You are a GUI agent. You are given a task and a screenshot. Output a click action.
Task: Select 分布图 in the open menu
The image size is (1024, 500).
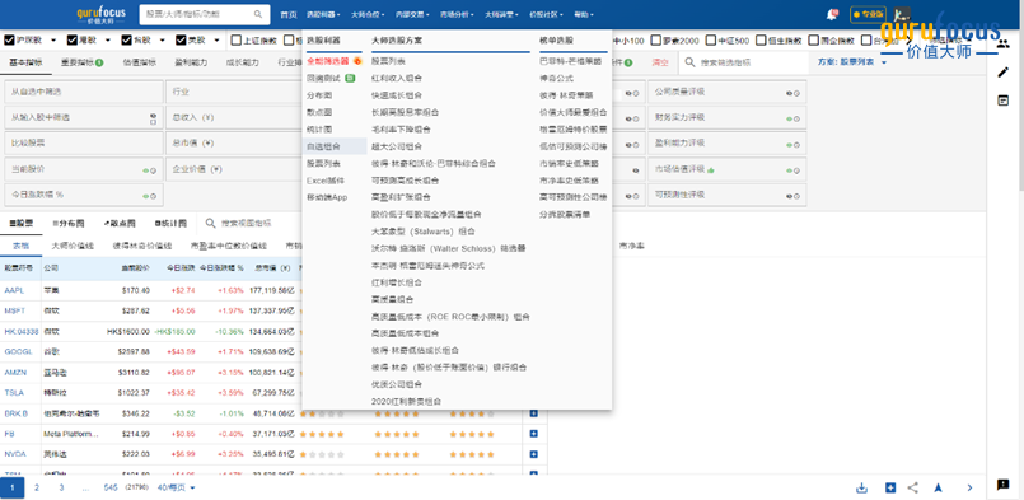pos(320,95)
